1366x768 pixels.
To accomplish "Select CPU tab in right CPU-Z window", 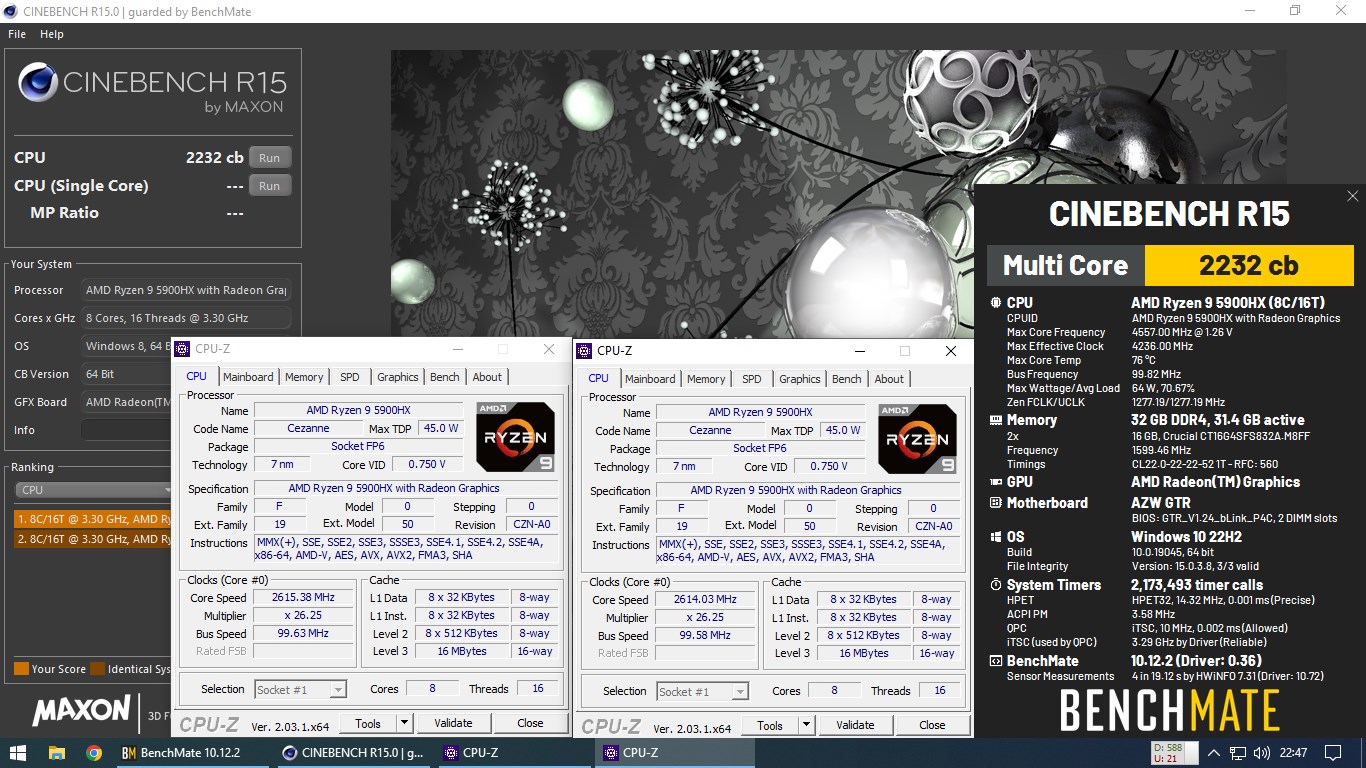I will (598, 378).
